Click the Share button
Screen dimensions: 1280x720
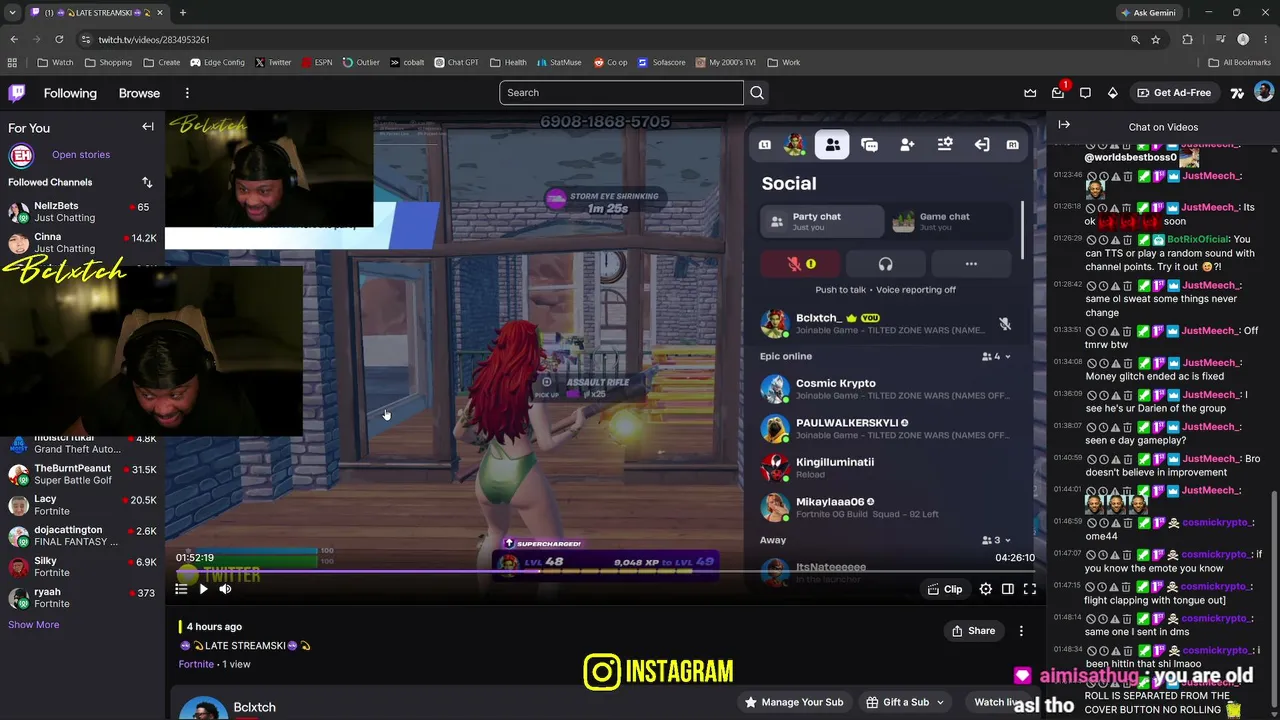973,631
